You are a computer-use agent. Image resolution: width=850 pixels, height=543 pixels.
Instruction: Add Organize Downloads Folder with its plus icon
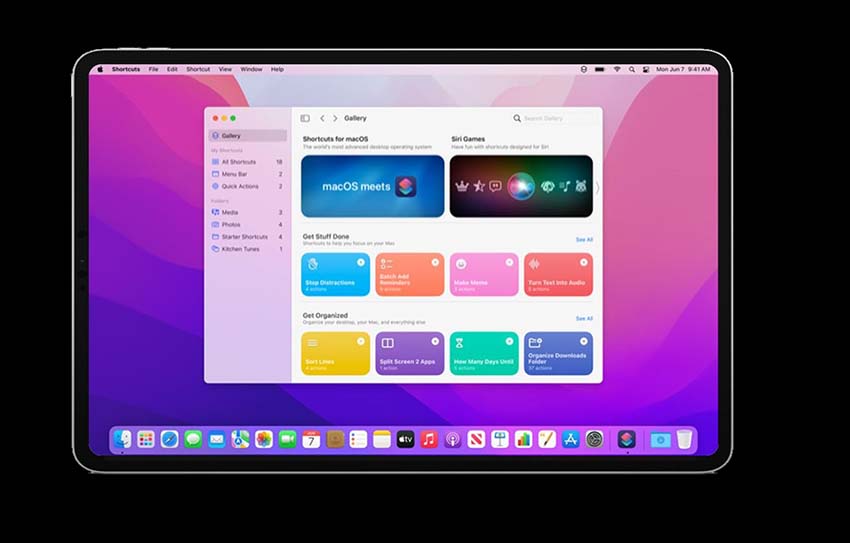point(583,341)
